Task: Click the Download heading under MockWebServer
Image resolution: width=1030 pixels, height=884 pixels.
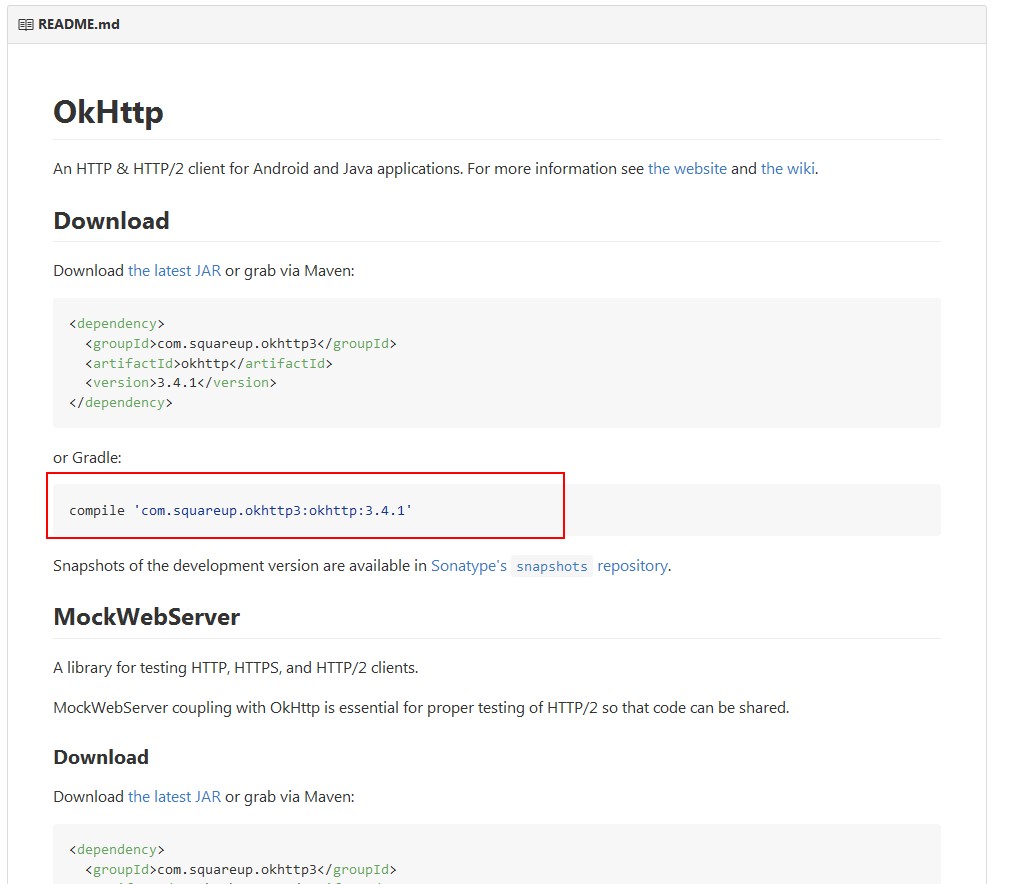Action: 101,757
